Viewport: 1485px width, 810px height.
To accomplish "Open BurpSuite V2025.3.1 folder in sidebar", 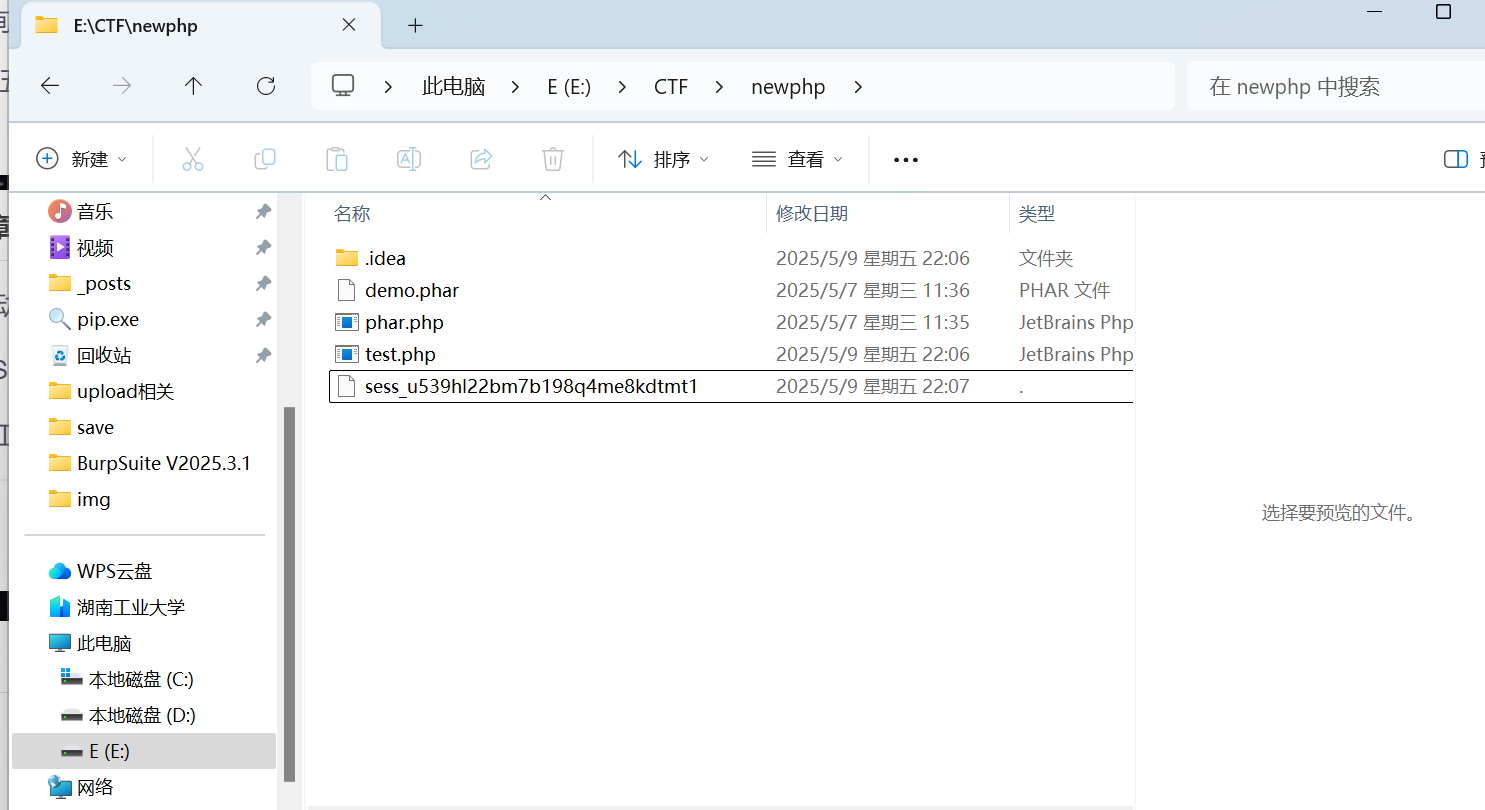I will pos(163,463).
